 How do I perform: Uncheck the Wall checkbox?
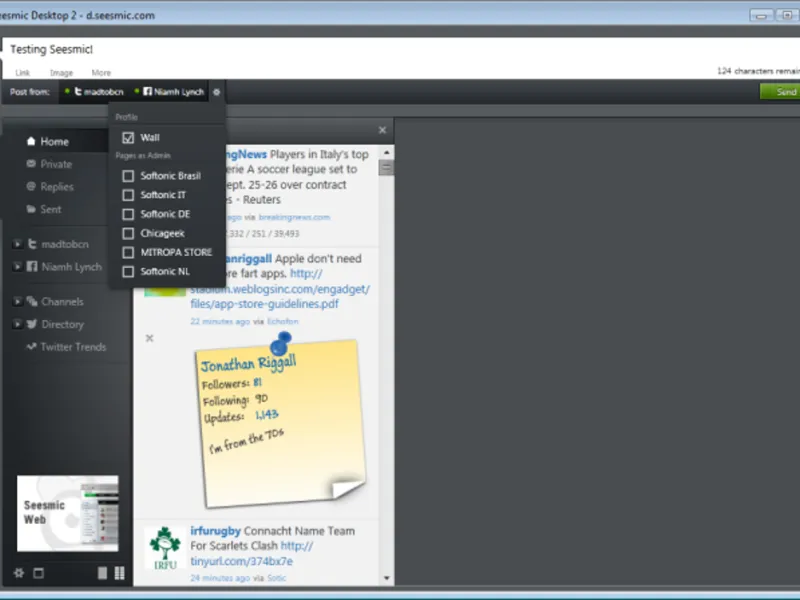click(128, 138)
